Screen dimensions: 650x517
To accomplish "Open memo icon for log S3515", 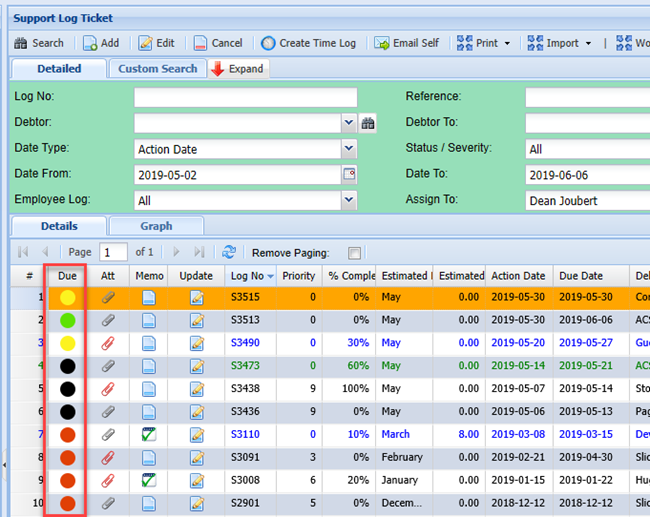I will (x=148, y=297).
